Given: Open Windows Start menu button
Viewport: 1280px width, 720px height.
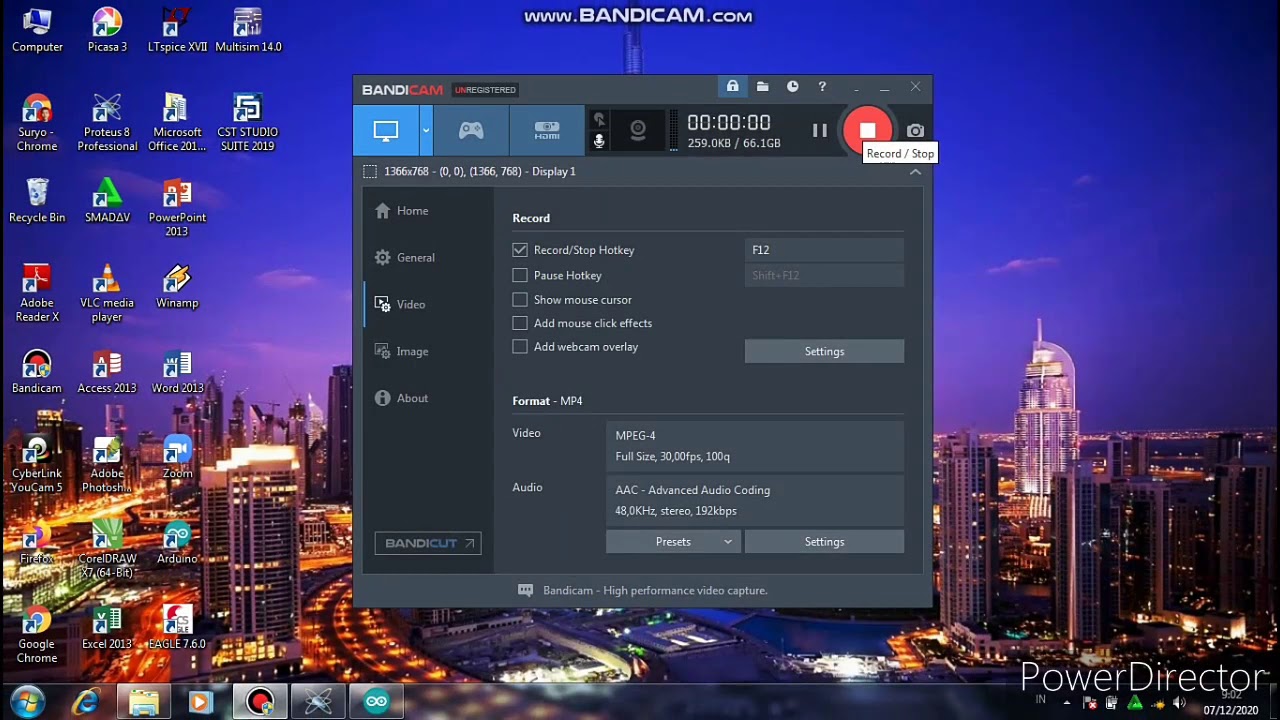Looking at the screenshot, I should tap(27, 702).
